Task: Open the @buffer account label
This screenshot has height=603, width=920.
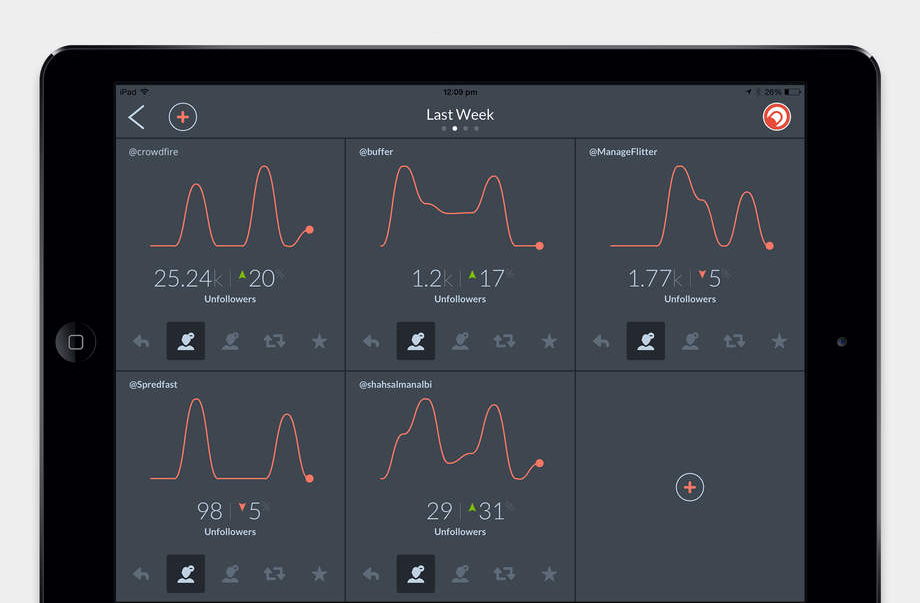Action: pyautogui.click(x=376, y=151)
